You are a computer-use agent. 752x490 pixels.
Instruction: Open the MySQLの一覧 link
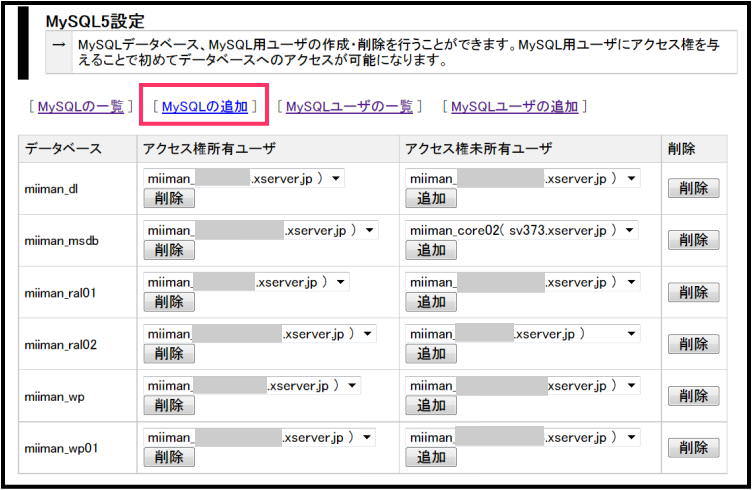point(81,106)
